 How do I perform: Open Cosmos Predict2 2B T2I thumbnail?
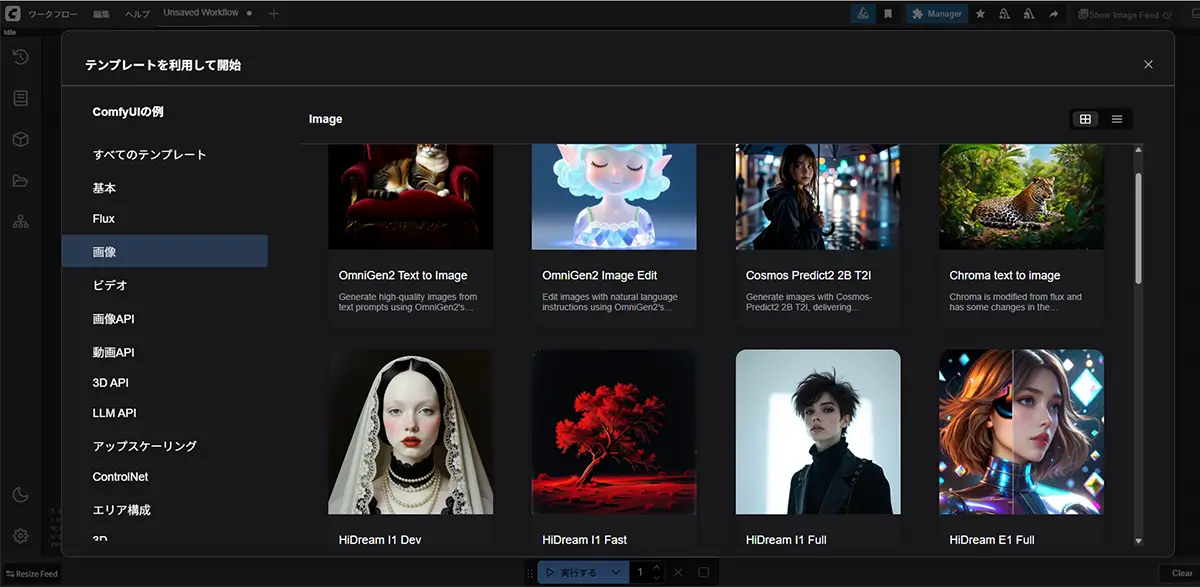coord(818,197)
